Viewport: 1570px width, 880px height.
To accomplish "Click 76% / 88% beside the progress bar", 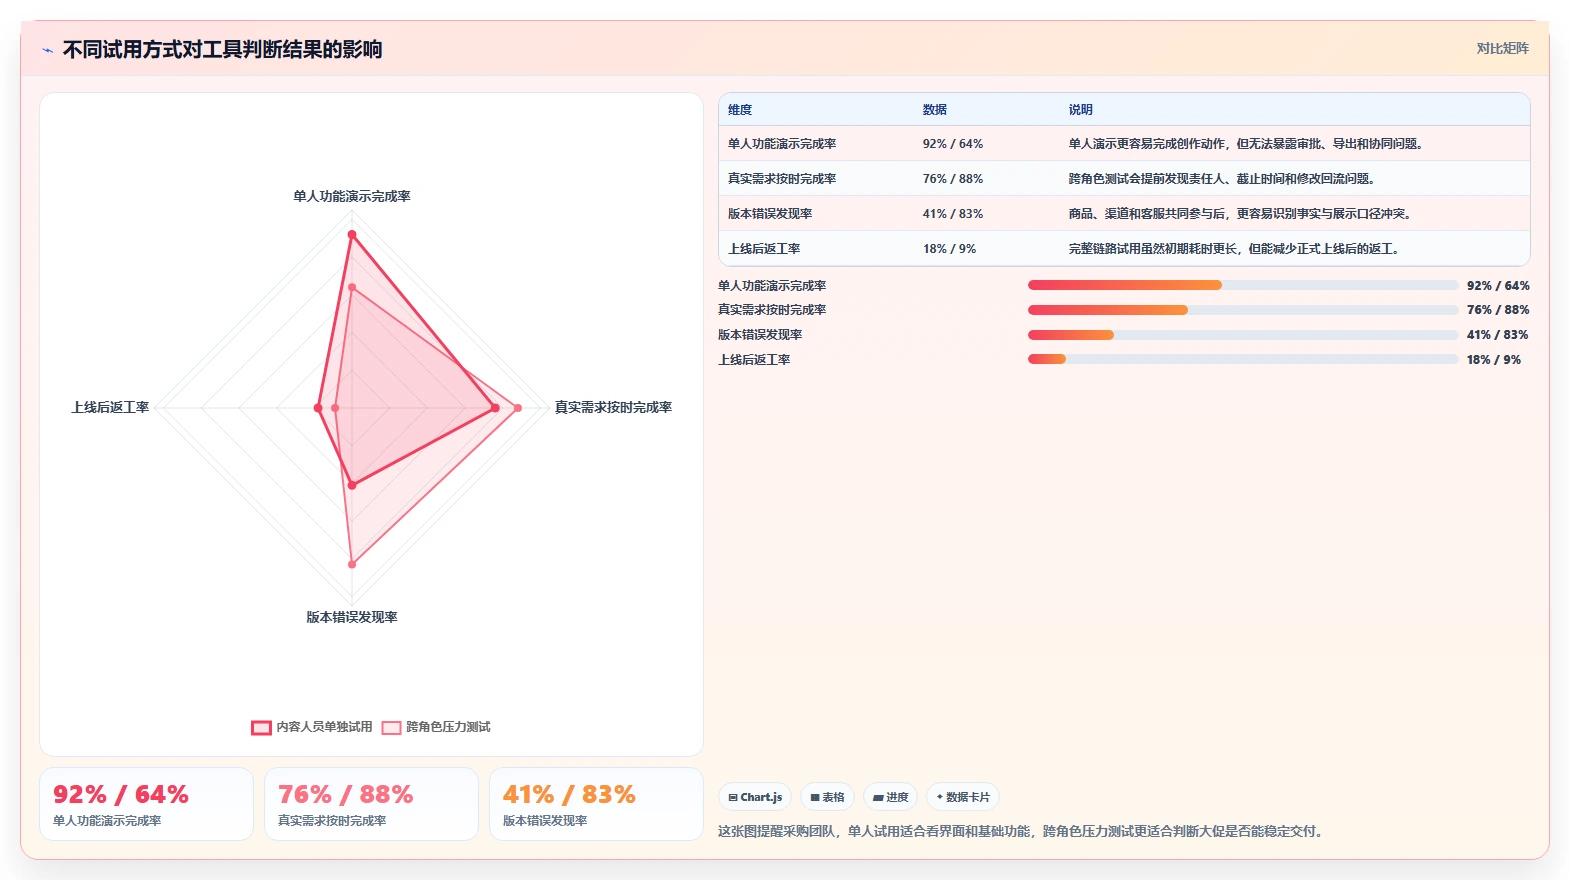I will pyautogui.click(x=1498, y=310).
